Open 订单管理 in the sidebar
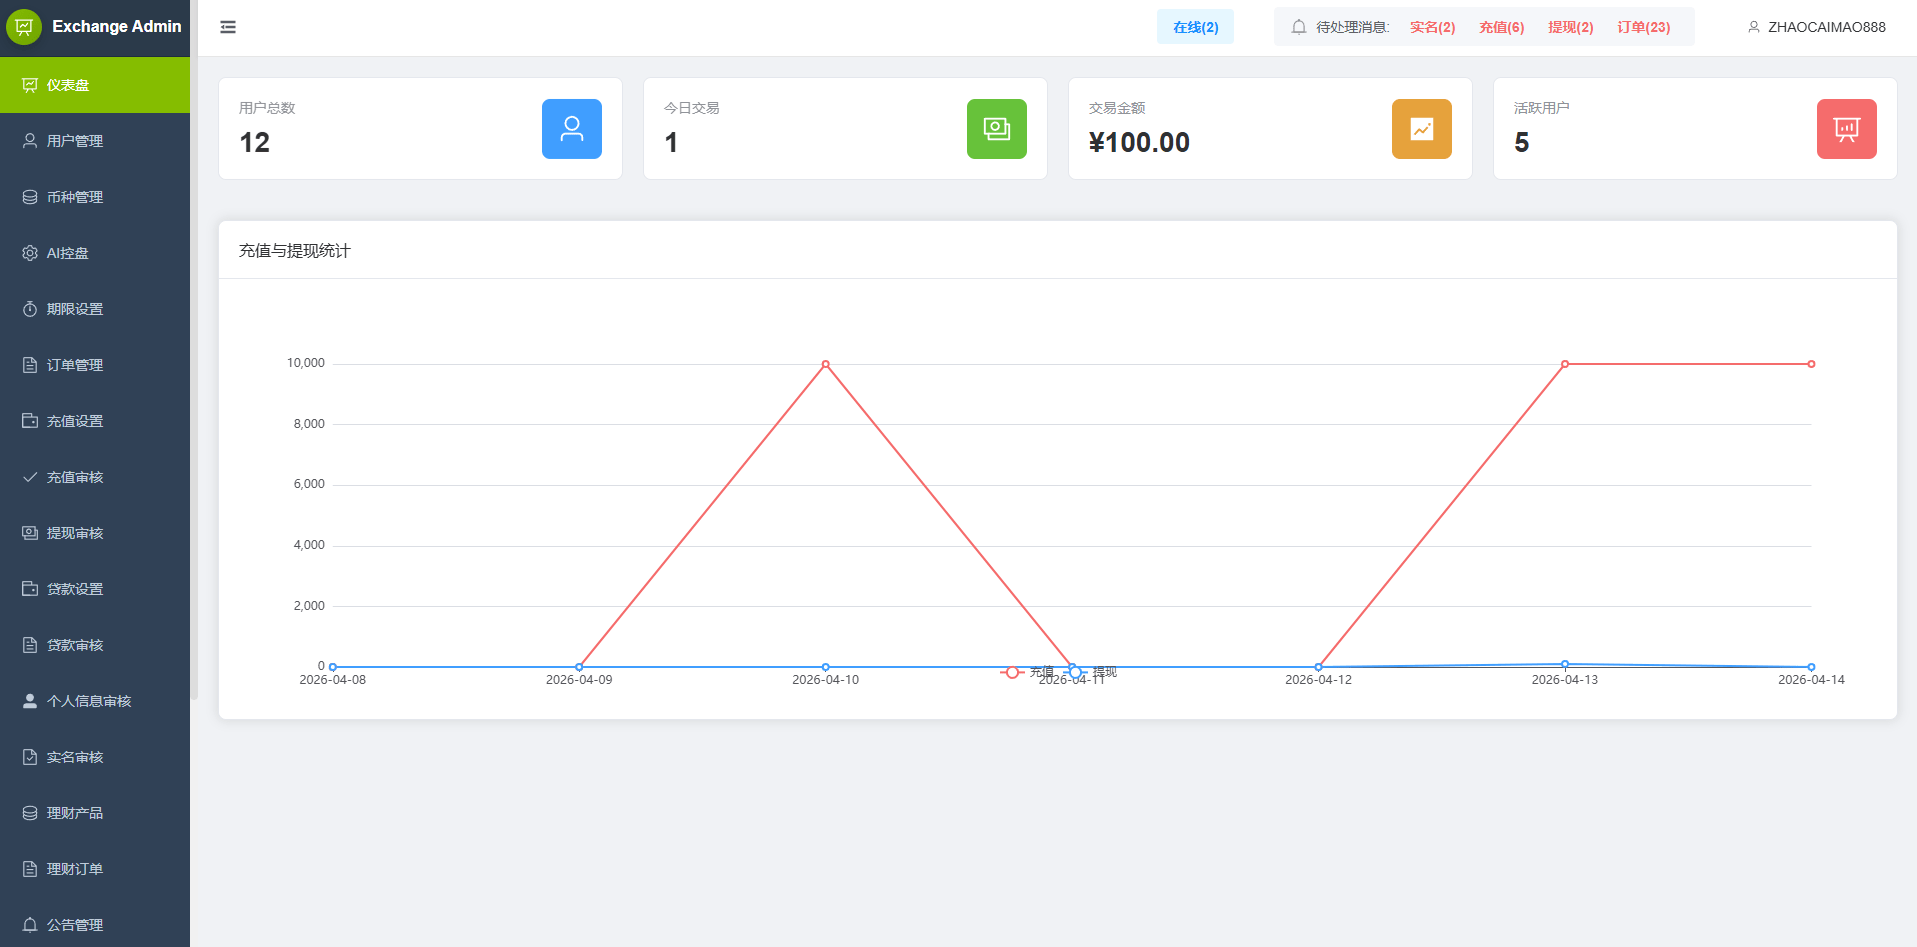 coord(95,365)
